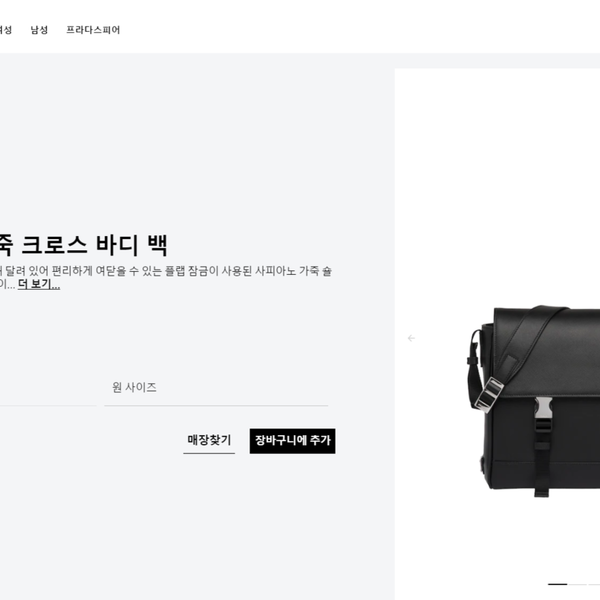Open the 남성 menu
600x600 pixels.
(x=39, y=30)
